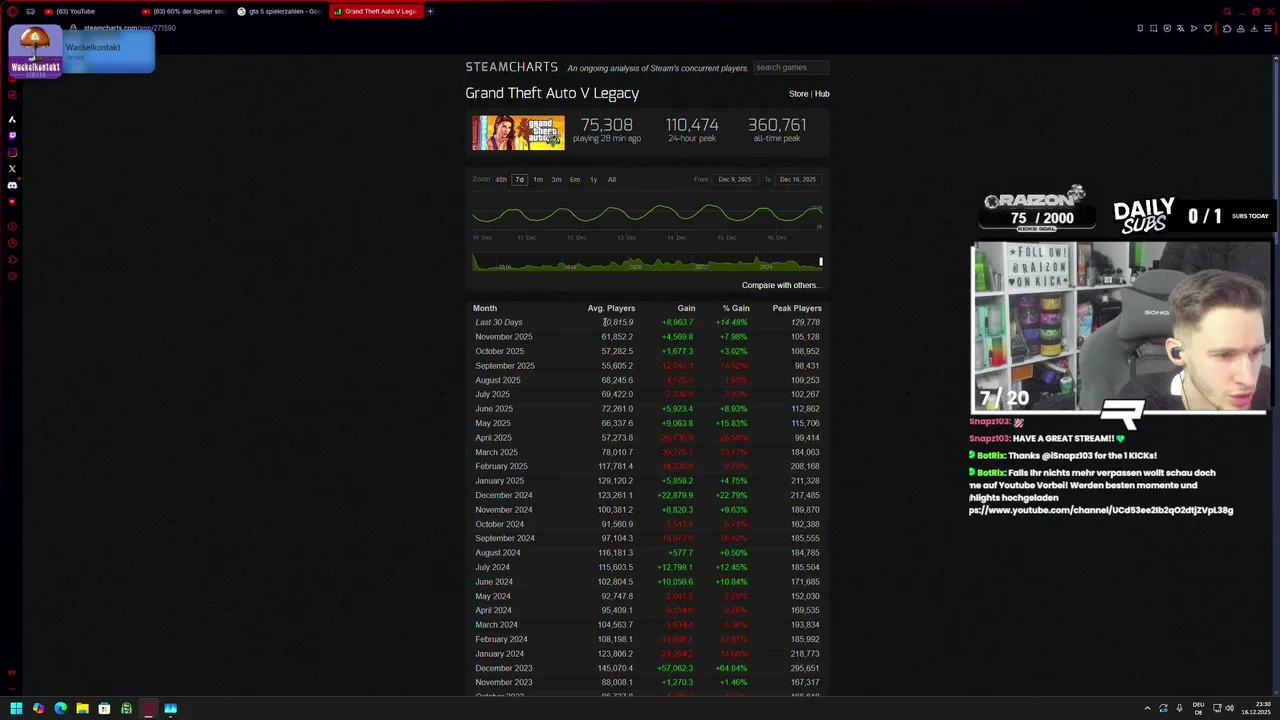Click the 'Last 30 Days' row label

pyautogui.click(x=499, y=322)
